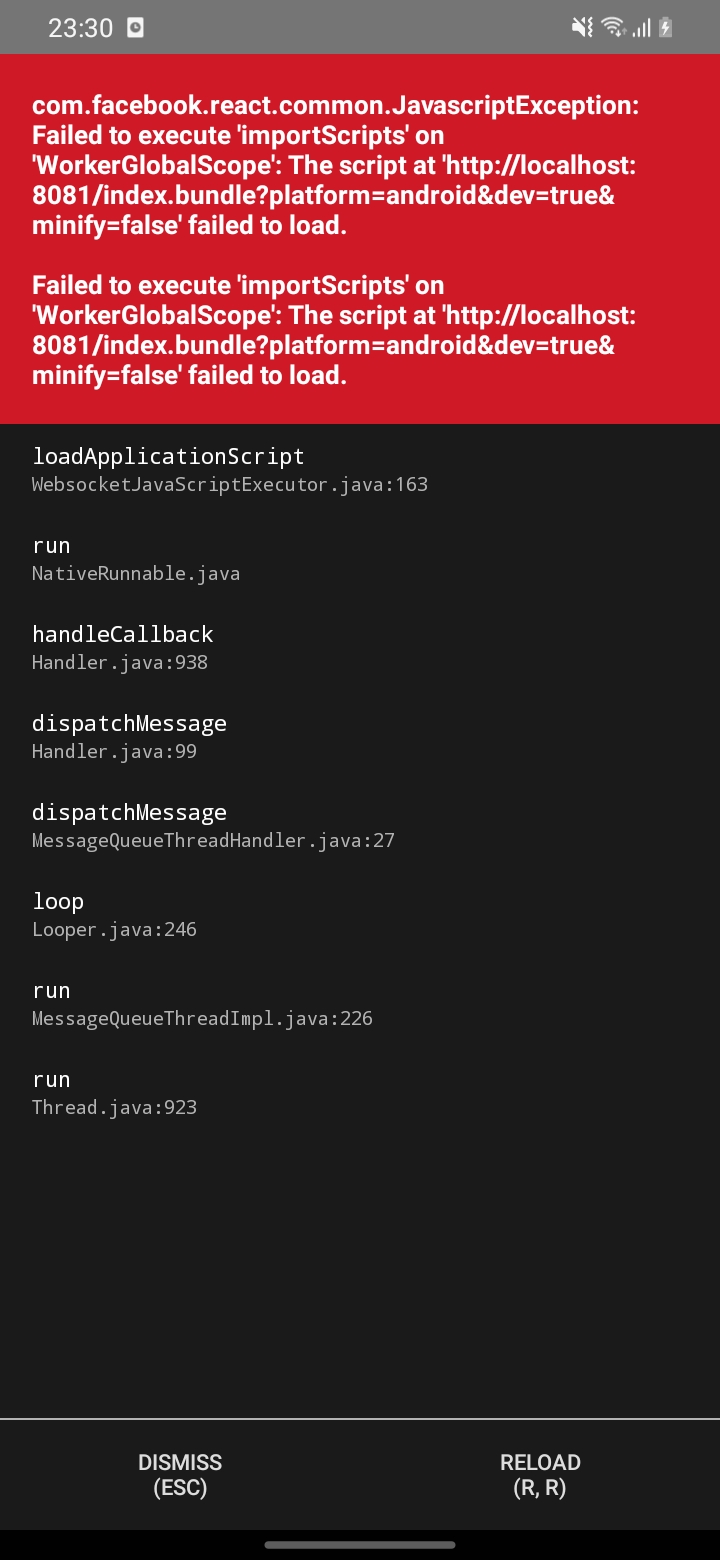Tap the JavascriptException error title line
This screenshot has width=720, height=1560.
click(x=335, y=106)
